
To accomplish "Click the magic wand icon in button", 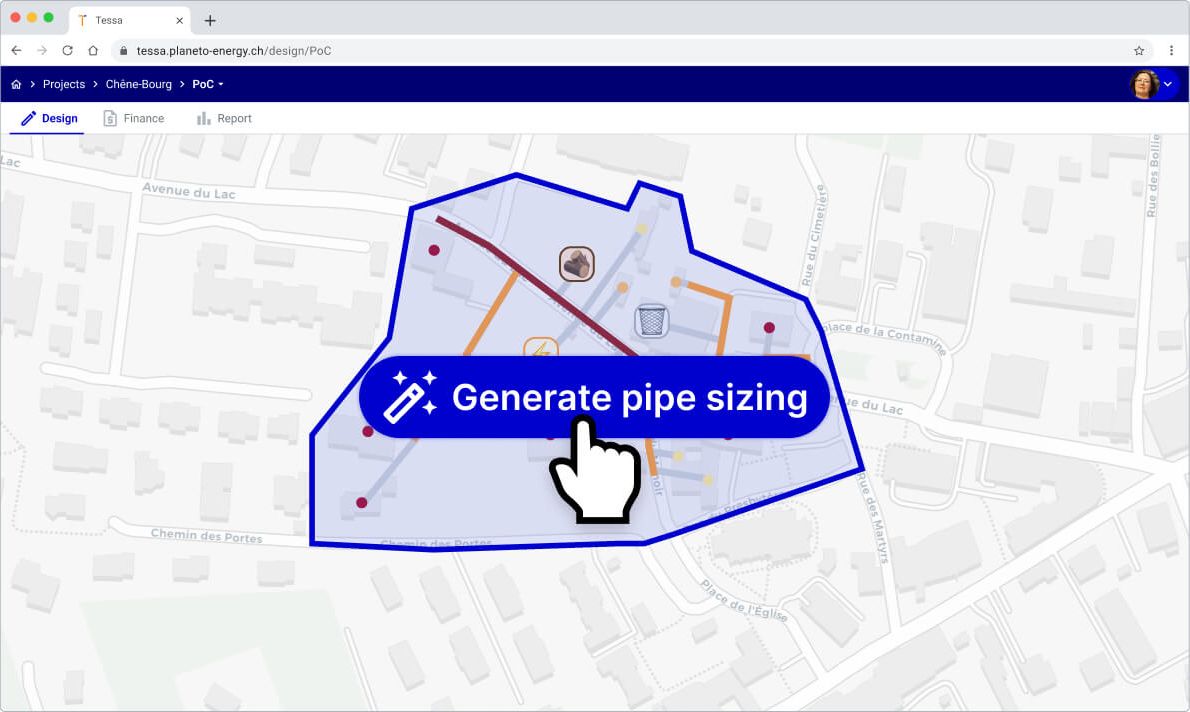I will [411, 396].
